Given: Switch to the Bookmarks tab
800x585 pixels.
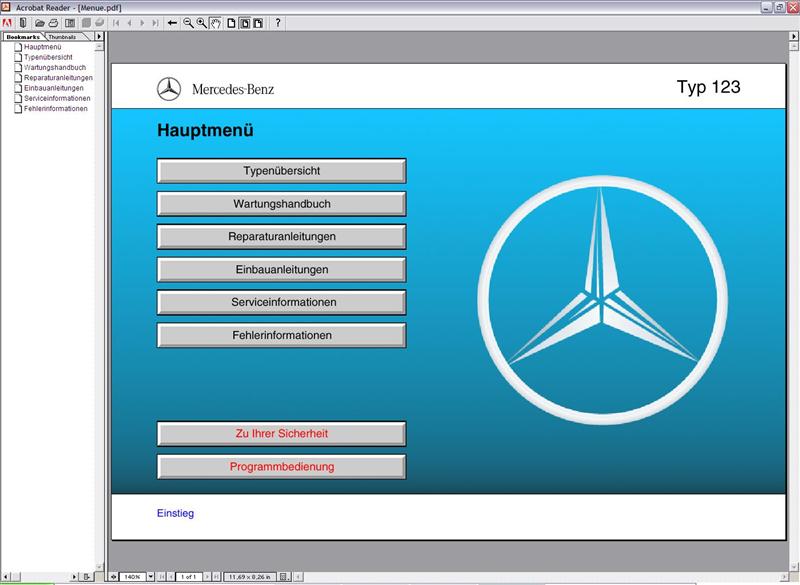Looking at the screenshot, I should point(23,37).
